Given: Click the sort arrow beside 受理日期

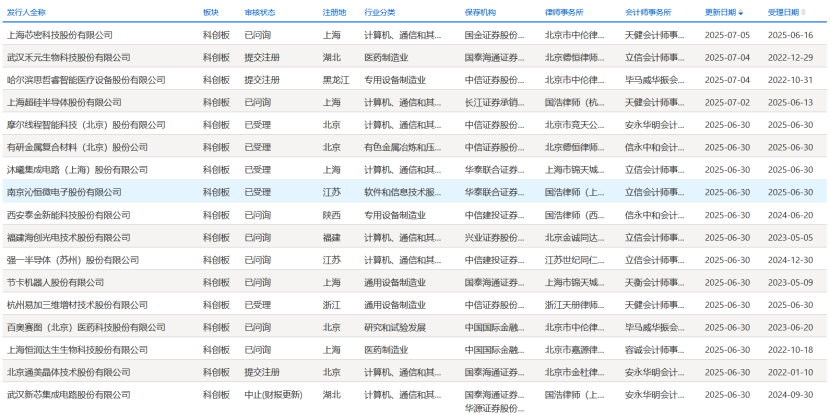Looking at the screenshot, I should [805, 13].
